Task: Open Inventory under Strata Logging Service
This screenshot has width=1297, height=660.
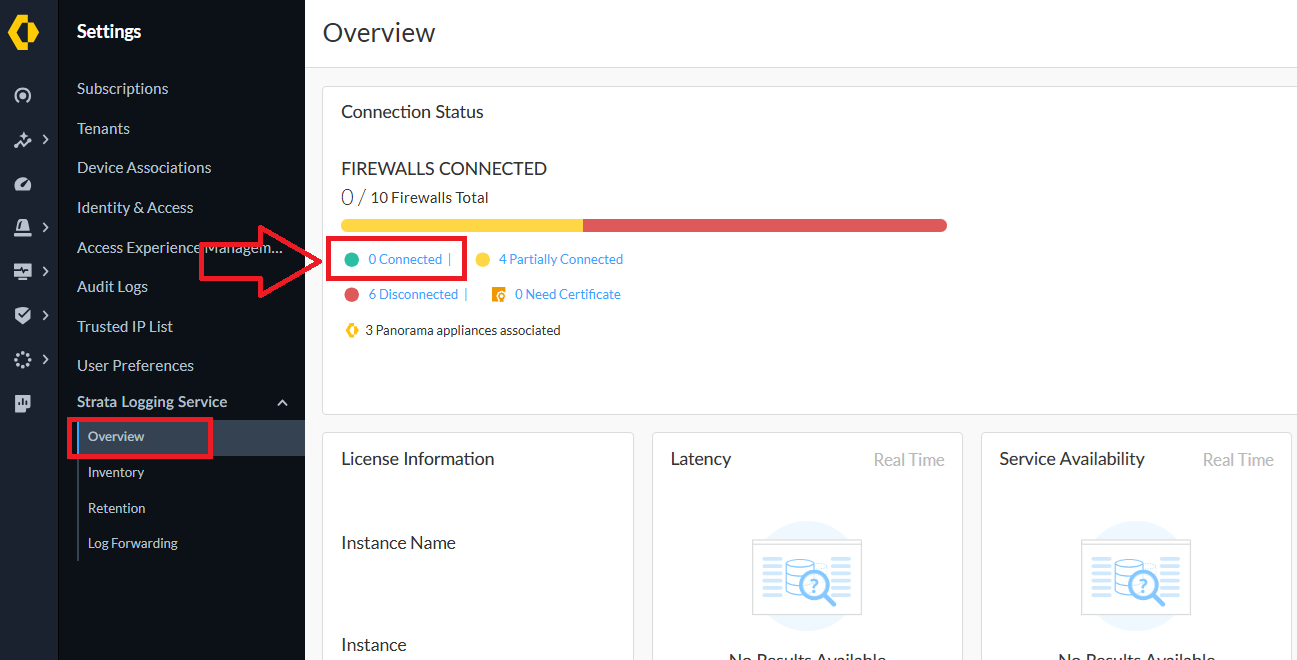Action: click(x=116, y=472)
